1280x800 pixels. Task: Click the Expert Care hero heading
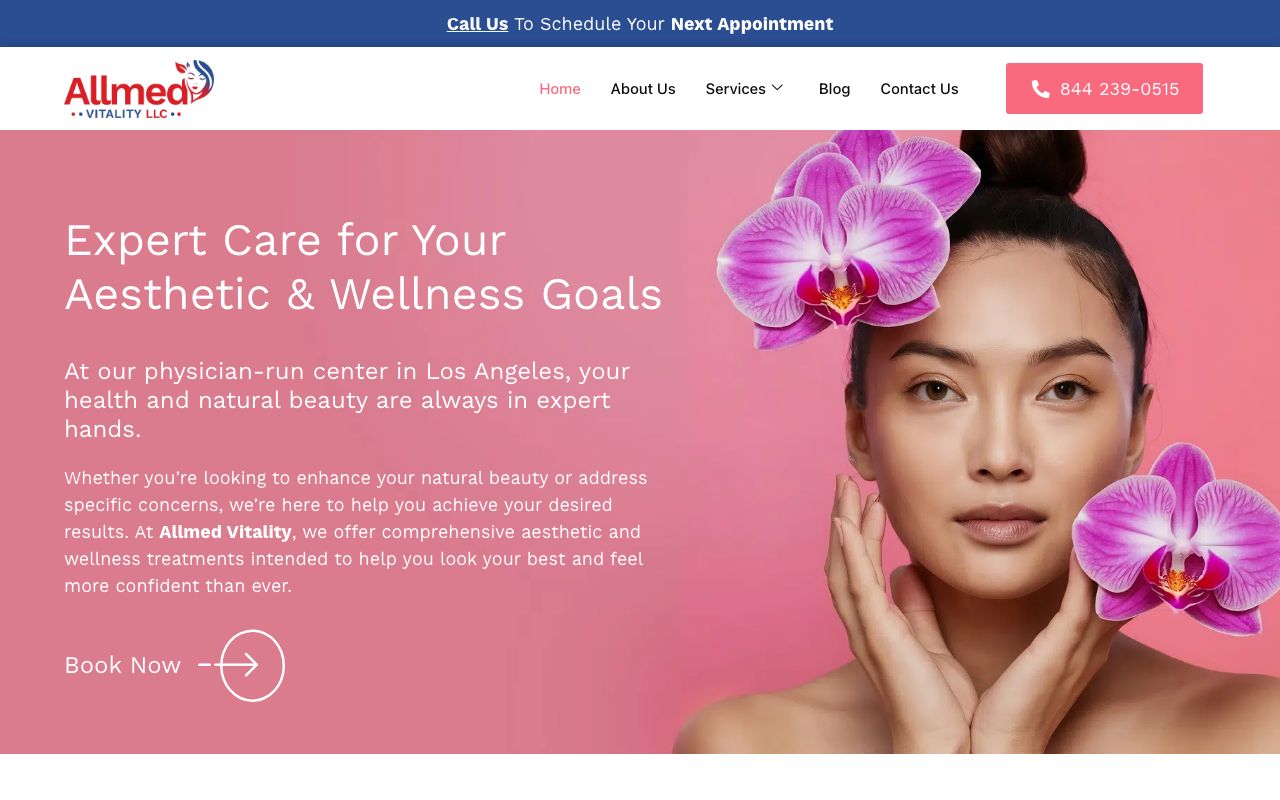[x=363, y=267]
